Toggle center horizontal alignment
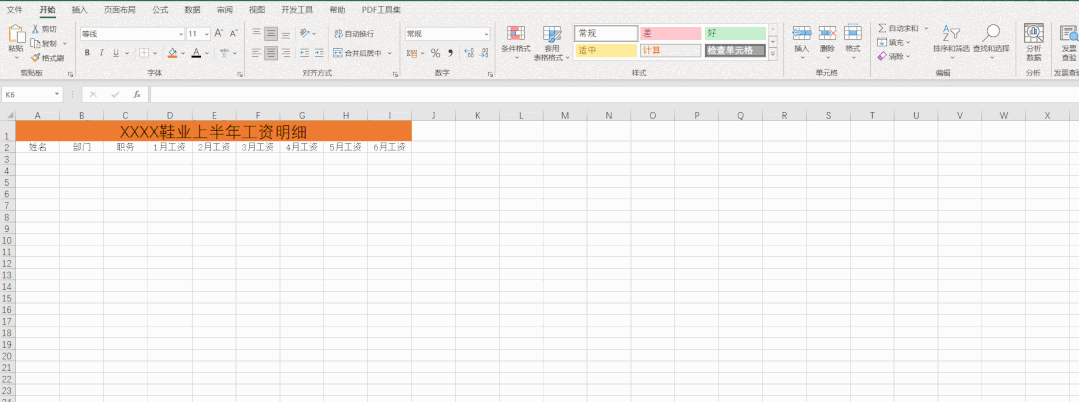Viewport: 1079px width, 402px height. pos(271,53)
